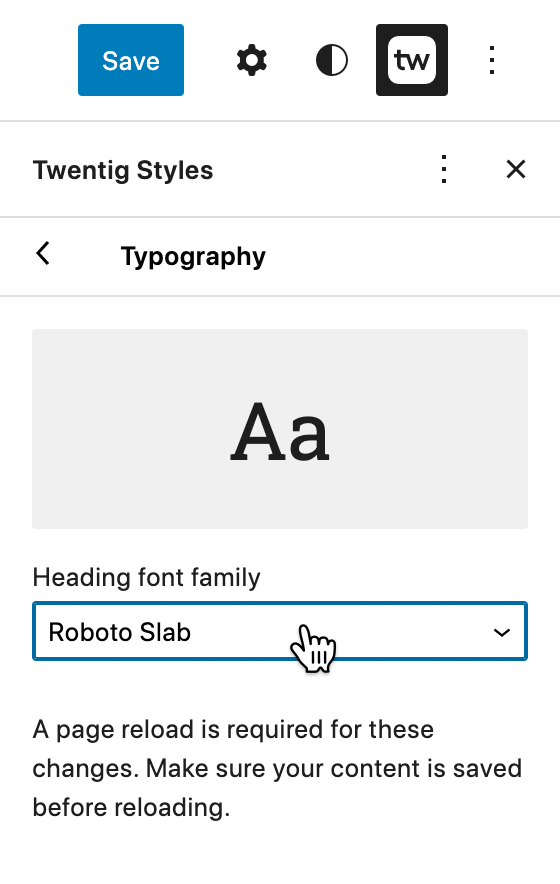Click the 'before reloading.' line of the notice
Image resolution: width=560 pixels, height=884 pixels.
tap(131, 807)
